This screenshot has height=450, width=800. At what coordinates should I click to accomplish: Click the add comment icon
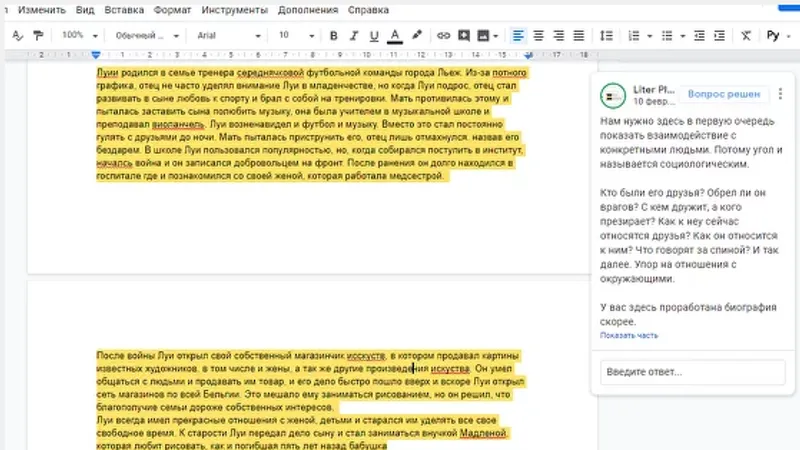(464, 36)
